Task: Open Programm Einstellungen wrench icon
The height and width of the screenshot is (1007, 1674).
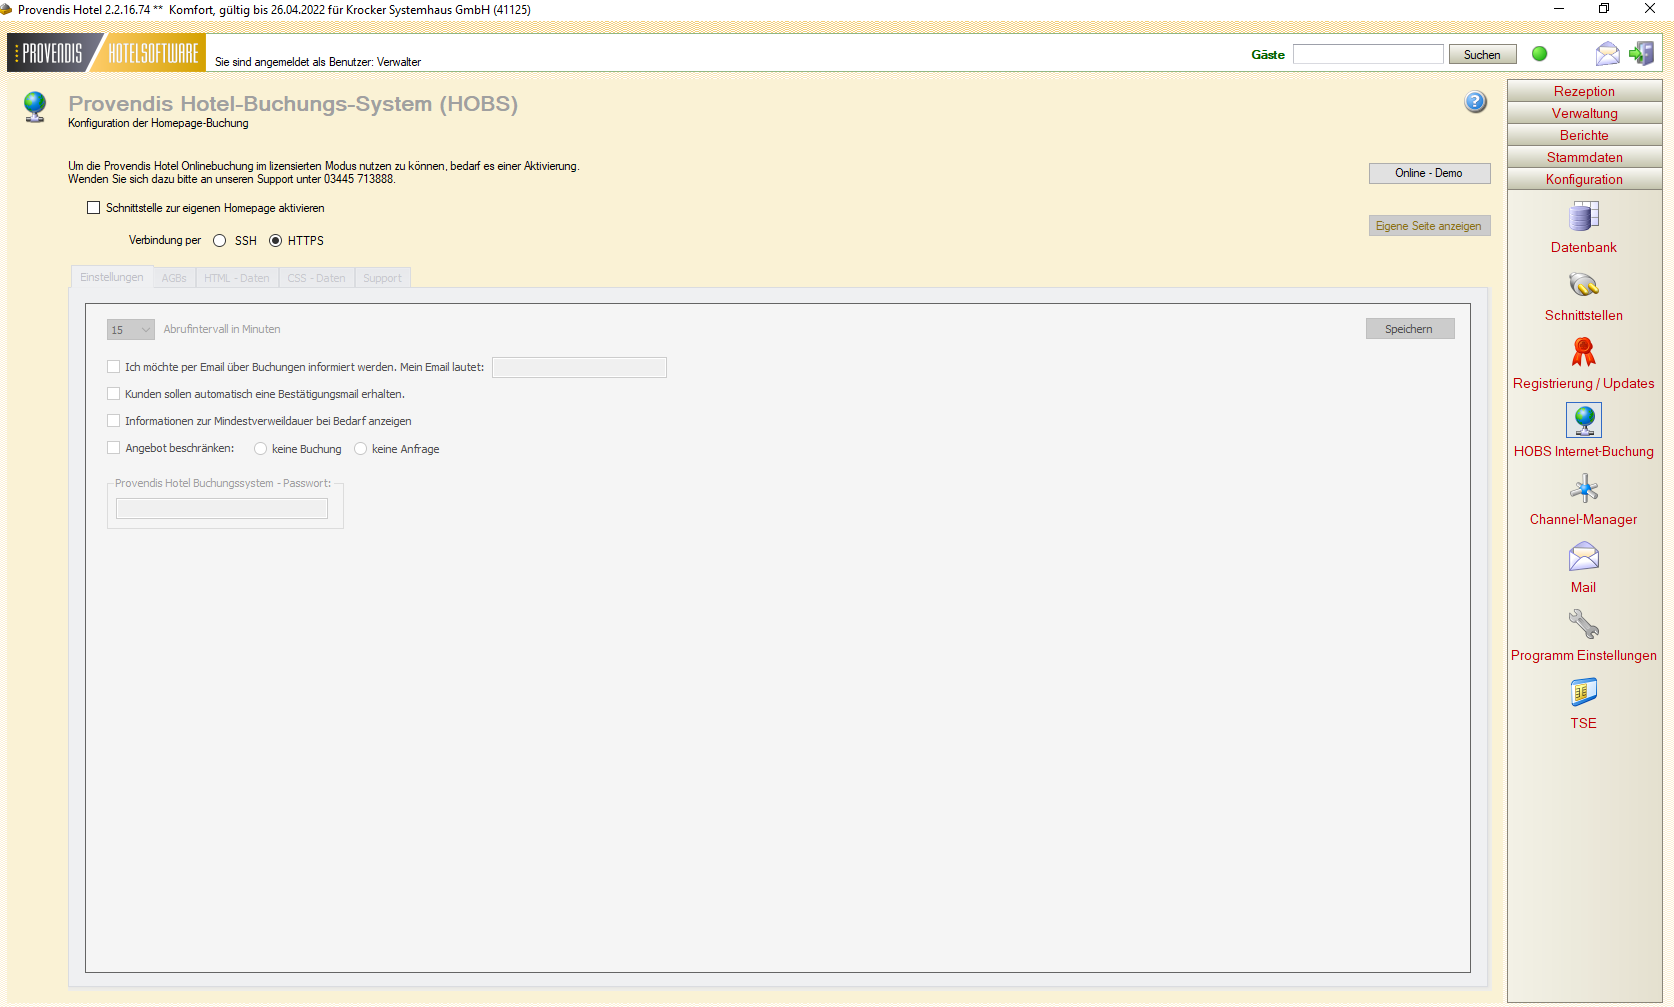Action: tap(1584, 624)
